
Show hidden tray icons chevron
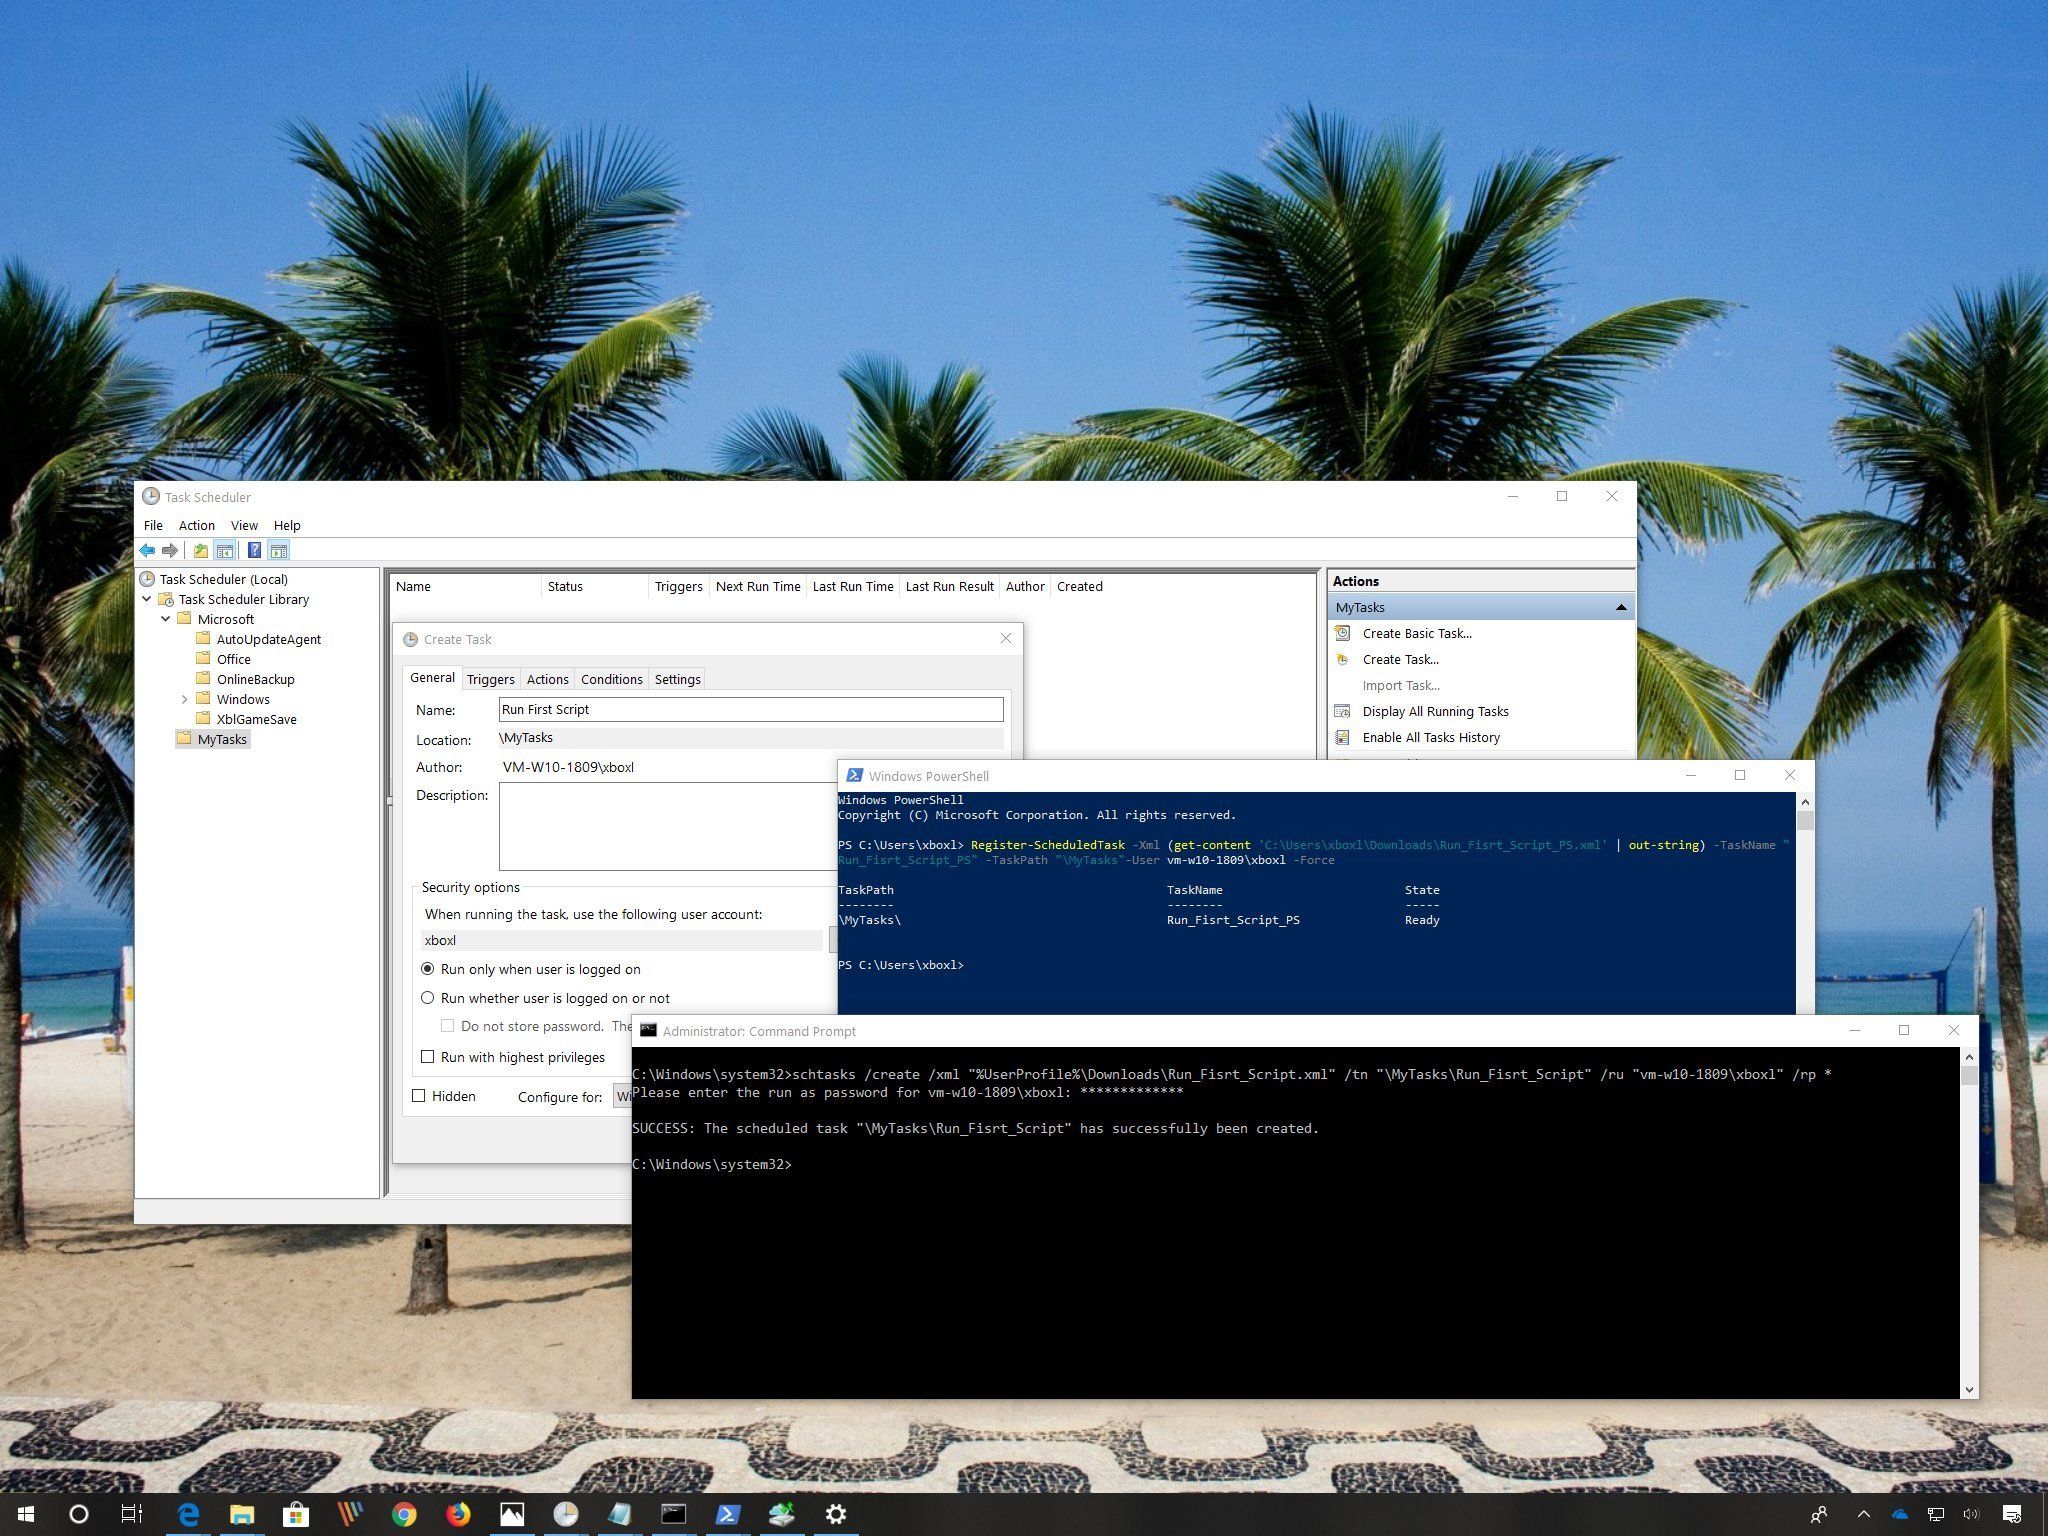click(x=1863, y=1514)
